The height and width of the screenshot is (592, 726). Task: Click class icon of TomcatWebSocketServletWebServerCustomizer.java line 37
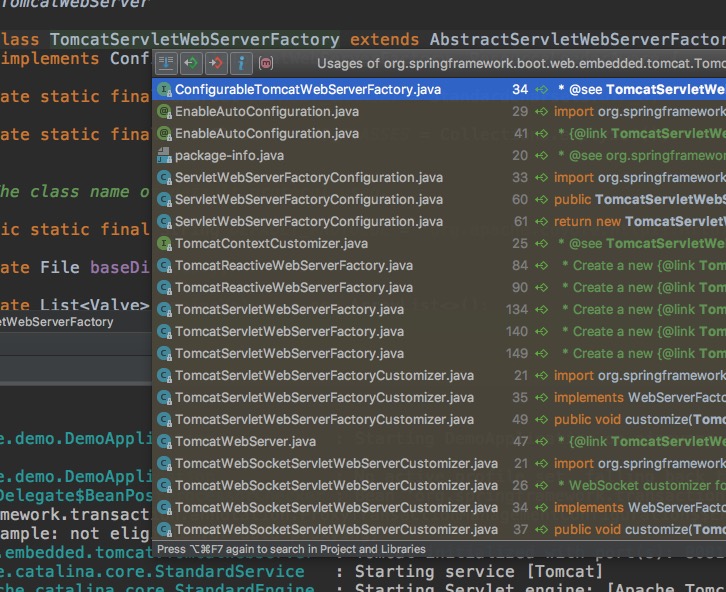[164, 530]
